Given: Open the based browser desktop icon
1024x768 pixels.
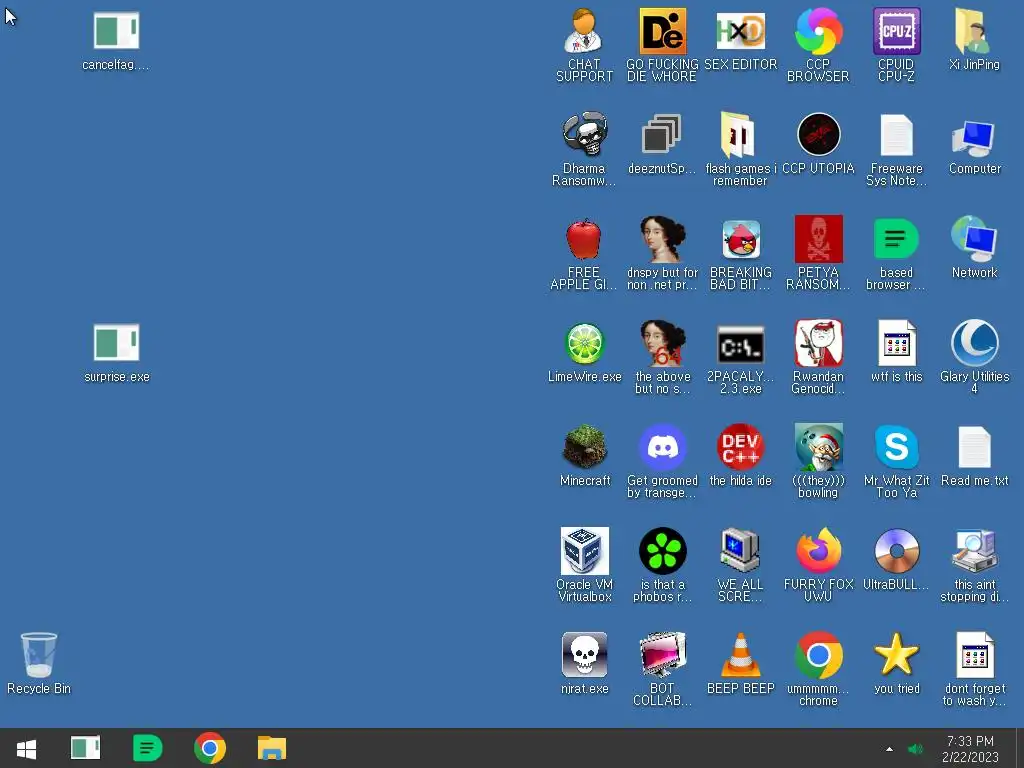Looking at the screenshot, I should click(897, 239).
